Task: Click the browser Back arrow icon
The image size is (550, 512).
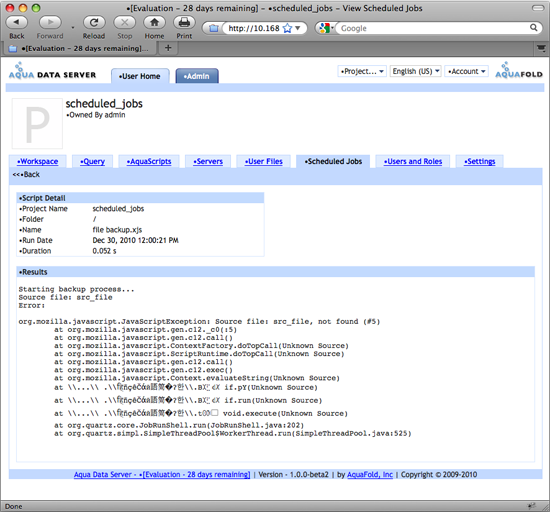Action: click(16, 23)
